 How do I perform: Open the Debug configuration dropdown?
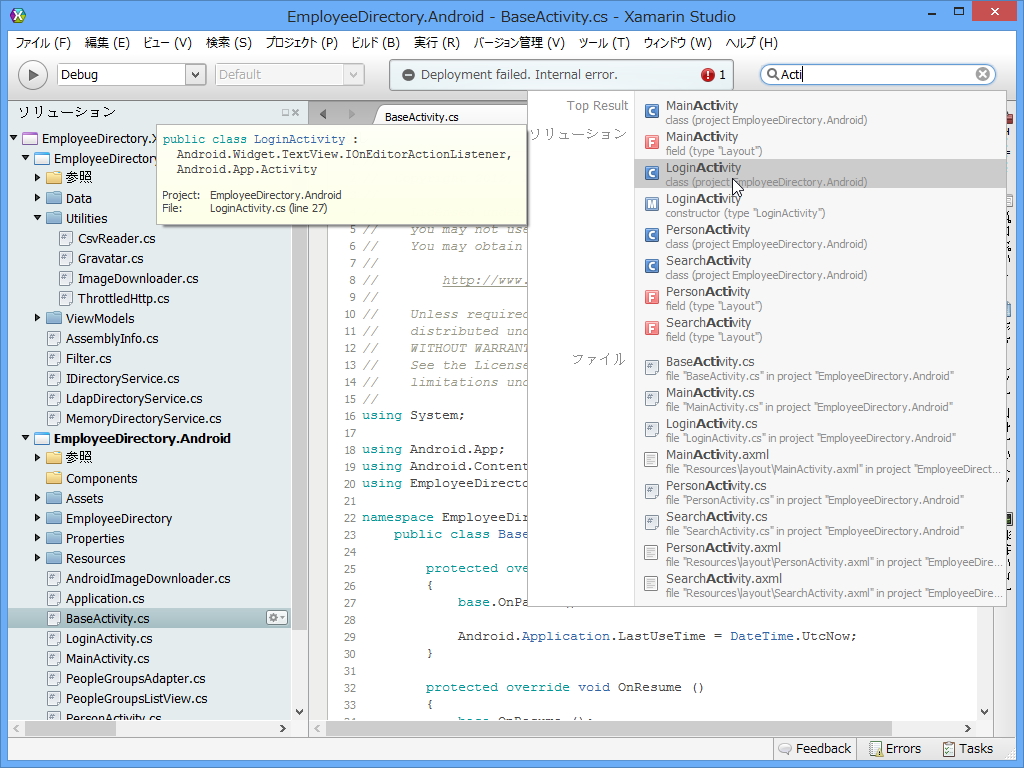[195, 74]
